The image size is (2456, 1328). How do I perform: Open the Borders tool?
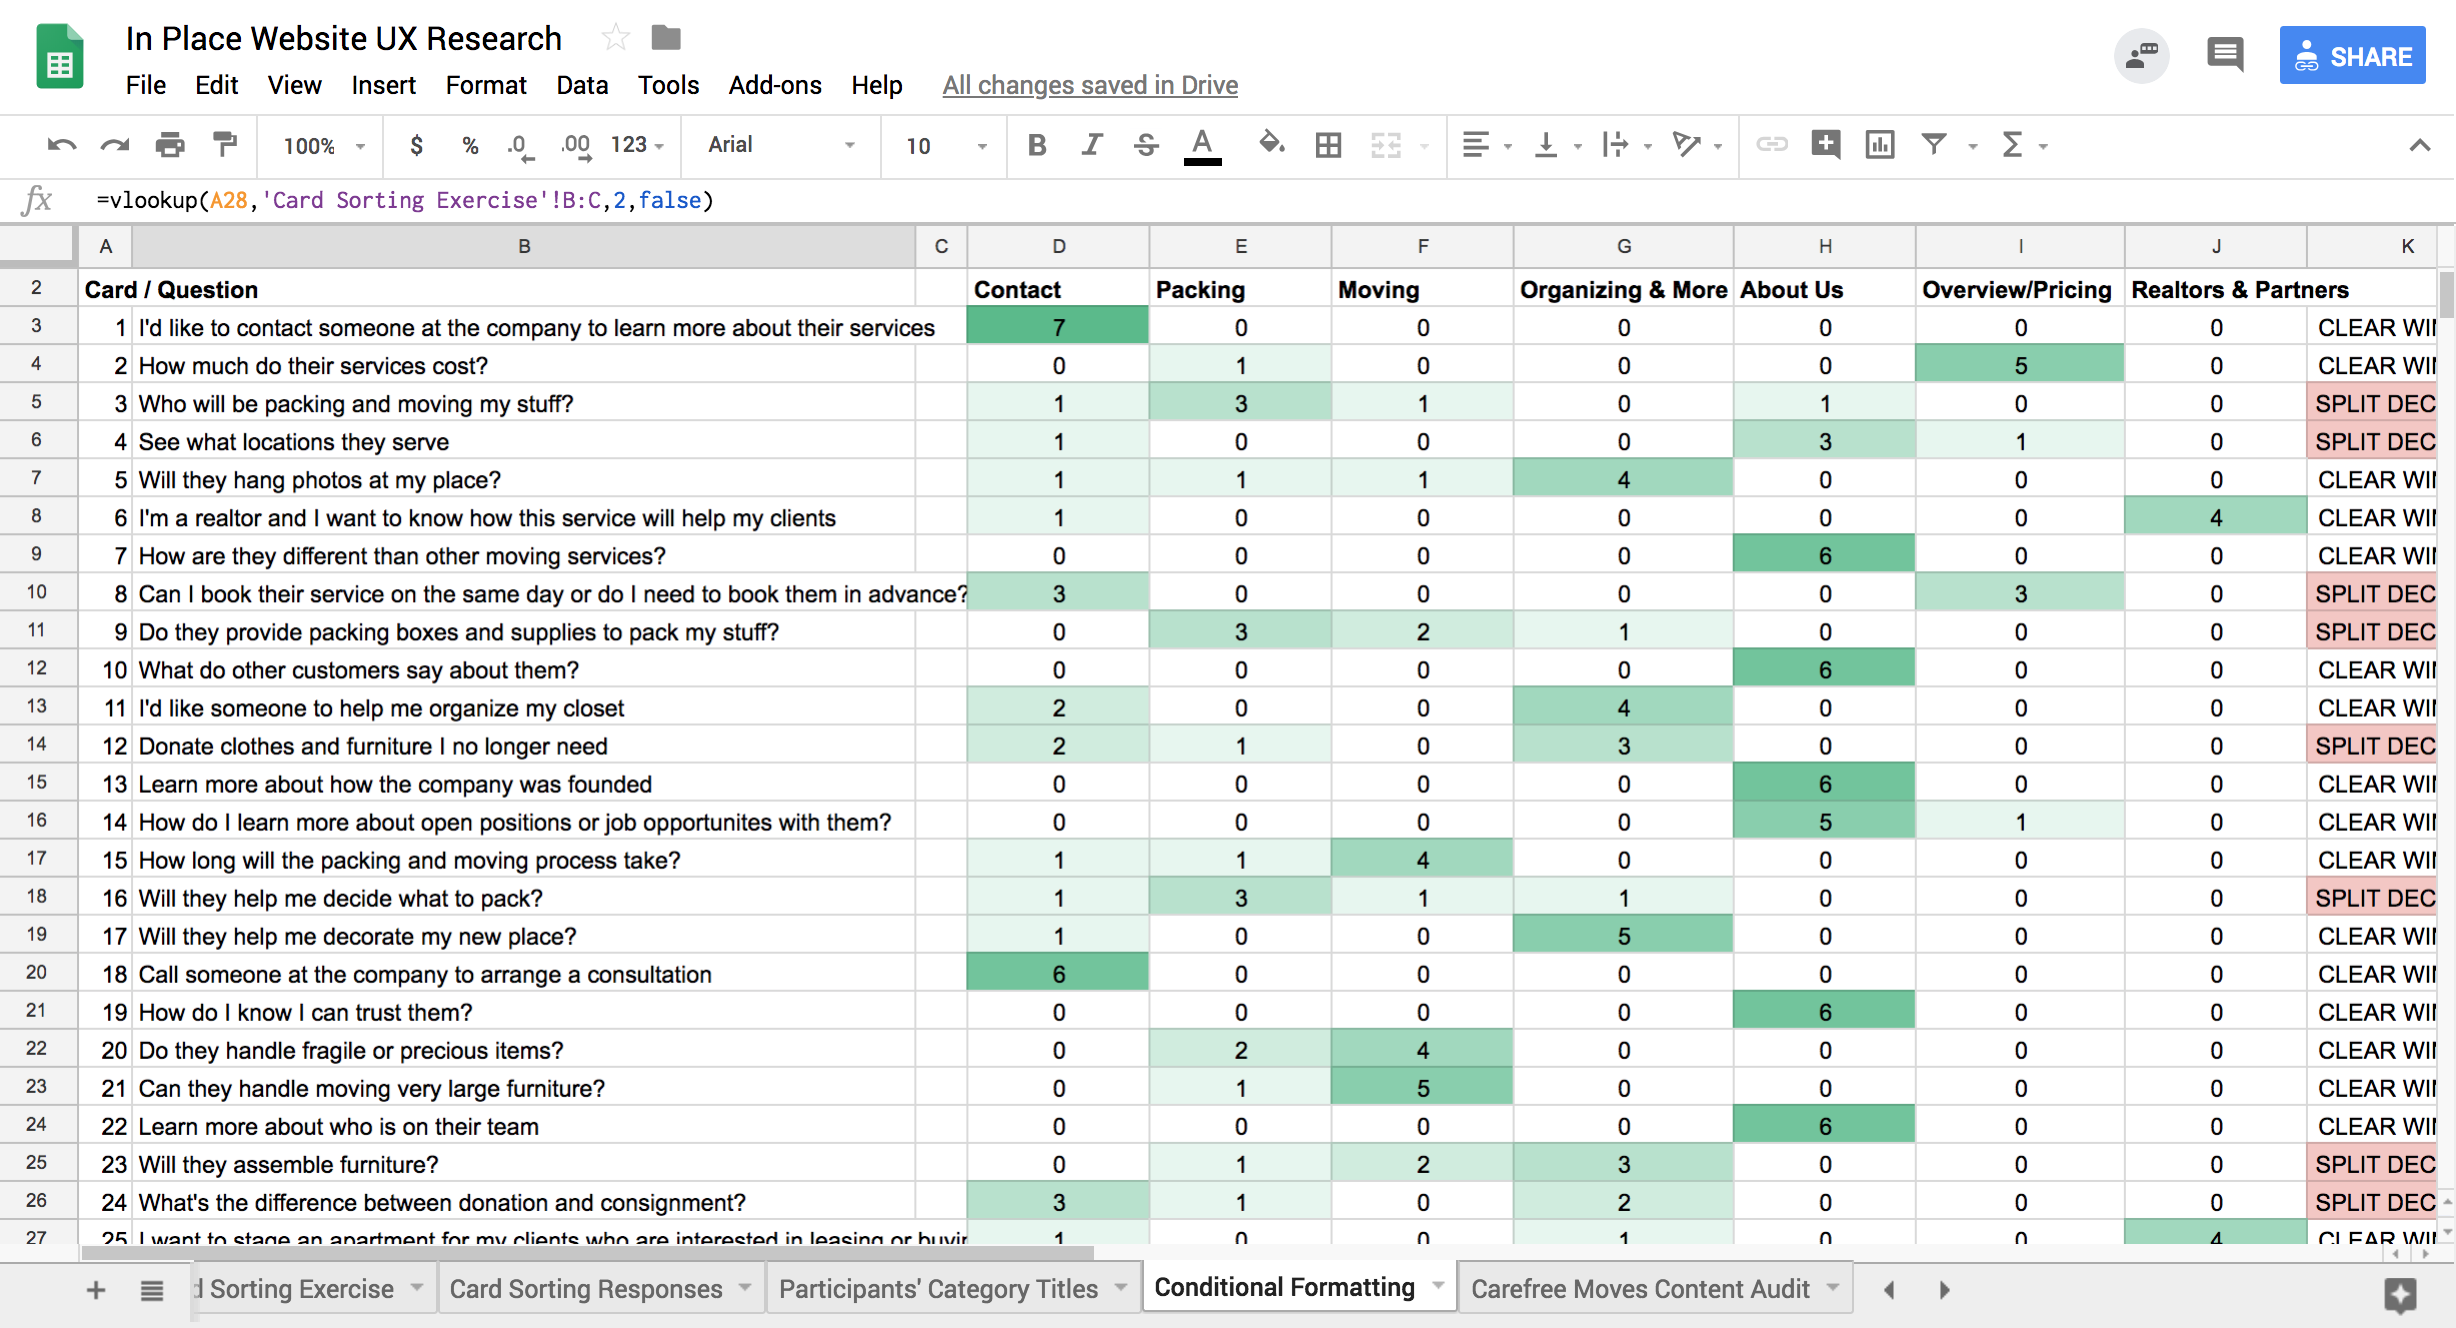[1328, 145]
